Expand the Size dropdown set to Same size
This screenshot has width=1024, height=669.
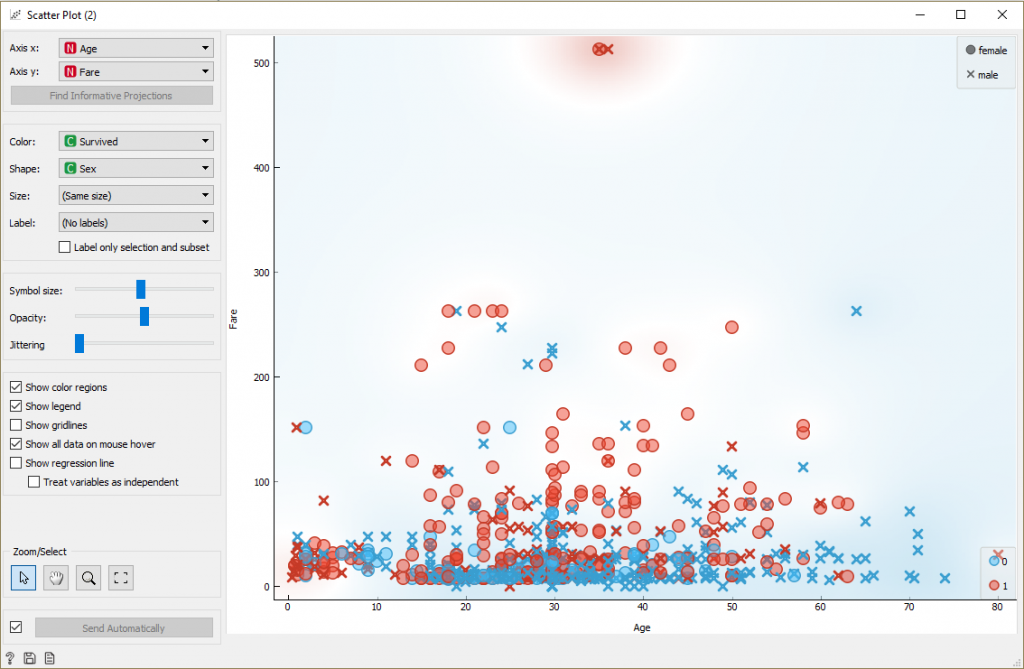pyautogui.click(x=135, y=195)
